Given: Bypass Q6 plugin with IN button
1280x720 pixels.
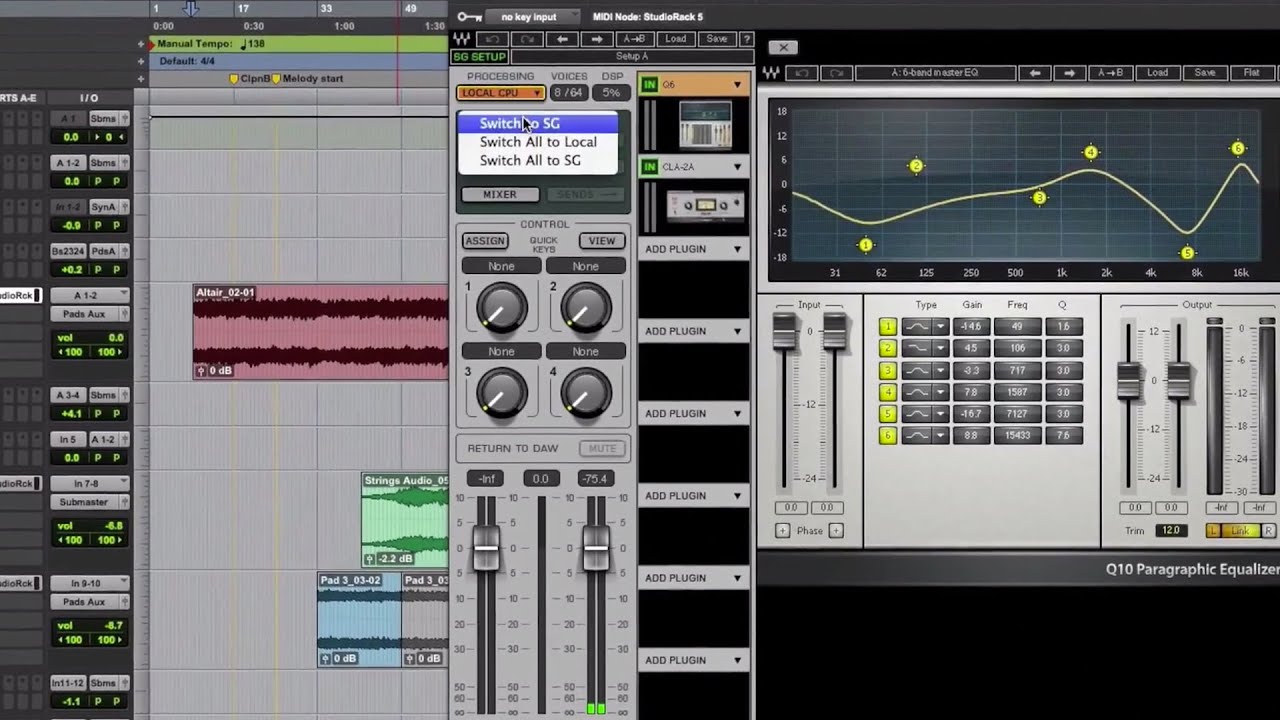Looking at the screenshot, I should (649, 85).
